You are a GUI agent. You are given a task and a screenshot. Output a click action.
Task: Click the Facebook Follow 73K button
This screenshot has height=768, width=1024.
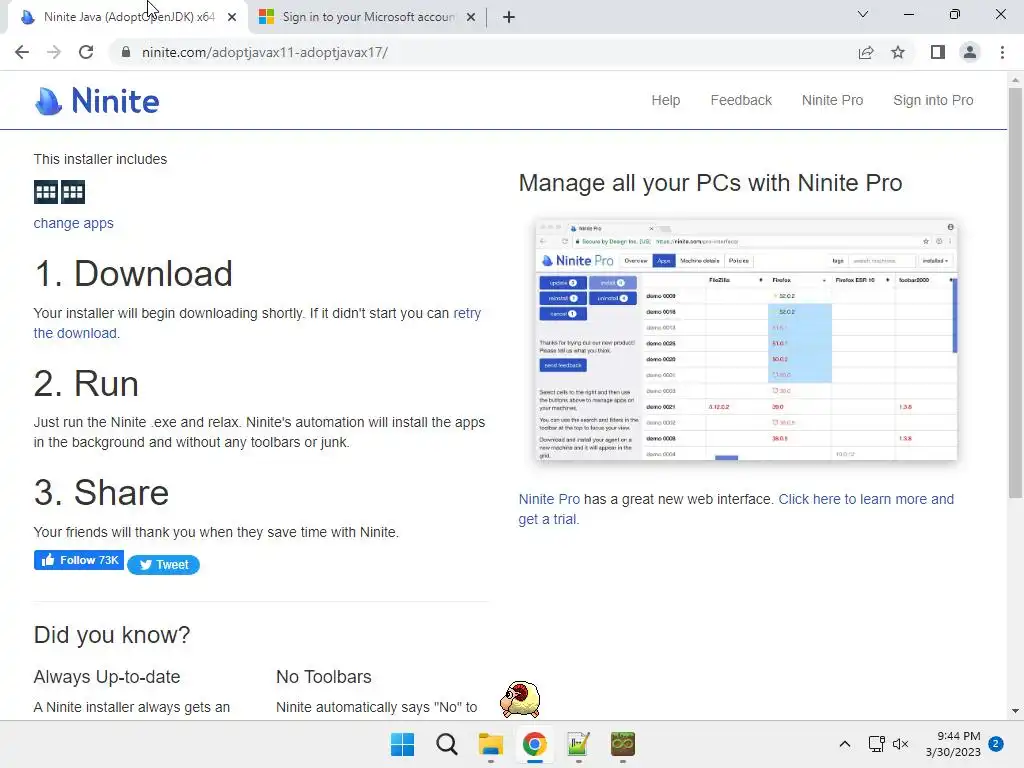(x=79, y=560)
